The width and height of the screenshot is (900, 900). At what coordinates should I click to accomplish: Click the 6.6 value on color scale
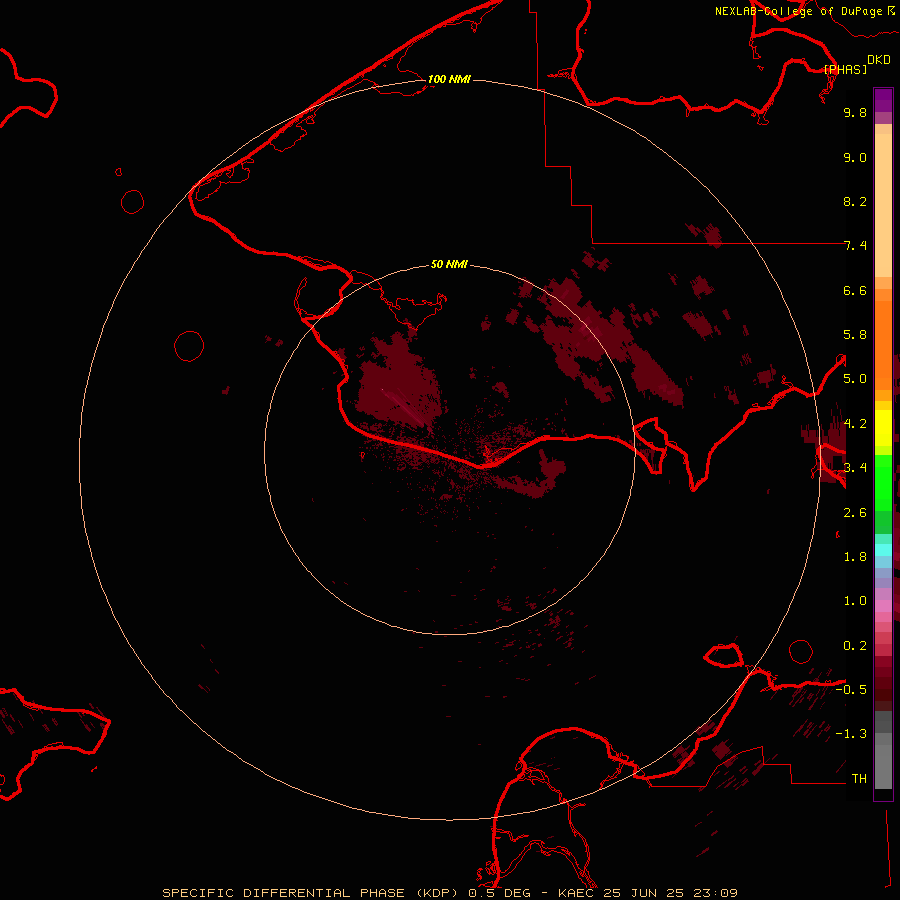tap(855, 290)
